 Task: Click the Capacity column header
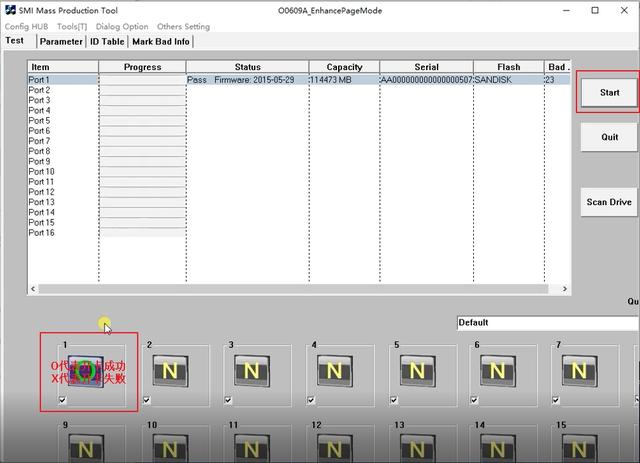point(344,67)
